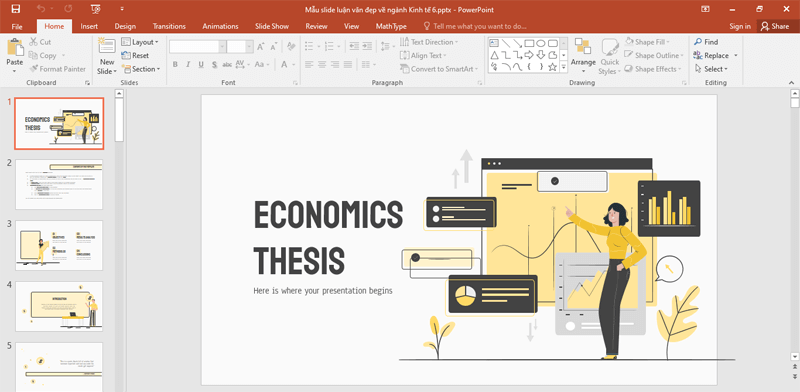Viewport: 800px width, 392px height.
Task: Switch to the Transitions tab
Action: click(169, 26)
